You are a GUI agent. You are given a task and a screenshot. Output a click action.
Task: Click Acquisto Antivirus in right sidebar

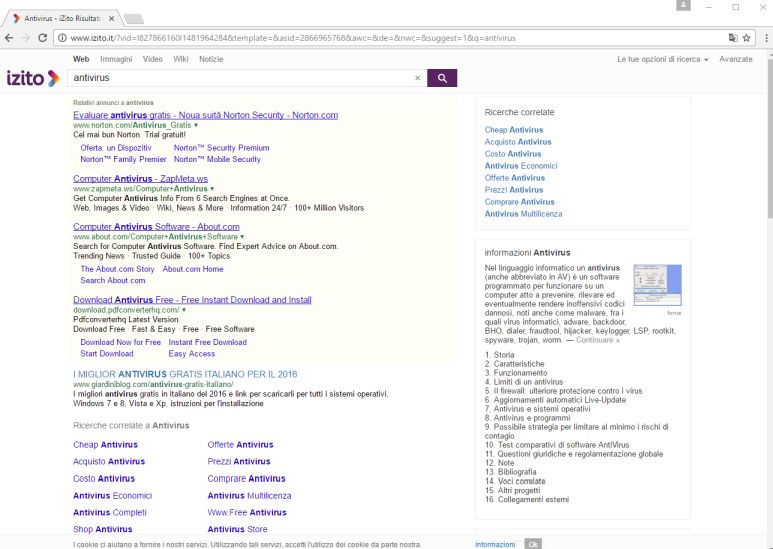coord(518,142)
